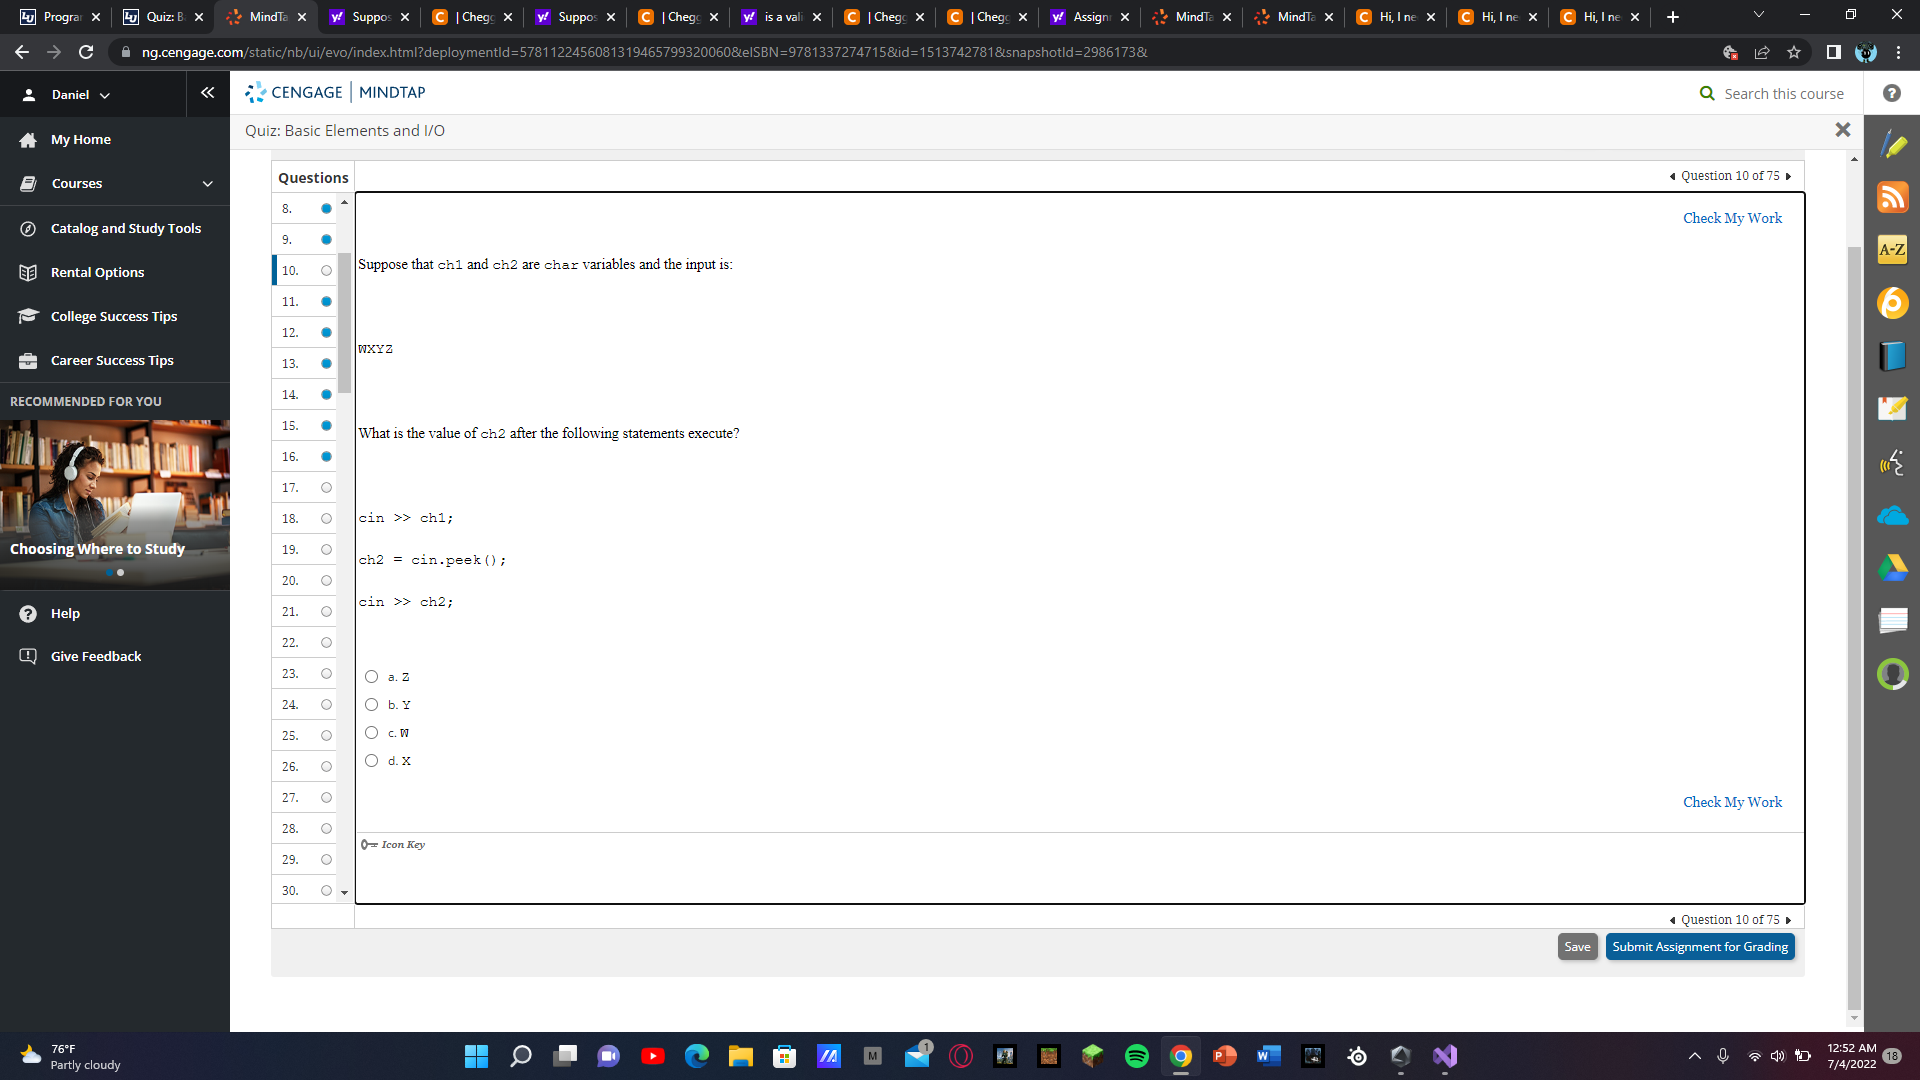The width and height of the screenshot is (1920, 1080).
Task: Open the notes flashcards icon in sidebar
Action: pyautogui.click(x=1893, y=408)
